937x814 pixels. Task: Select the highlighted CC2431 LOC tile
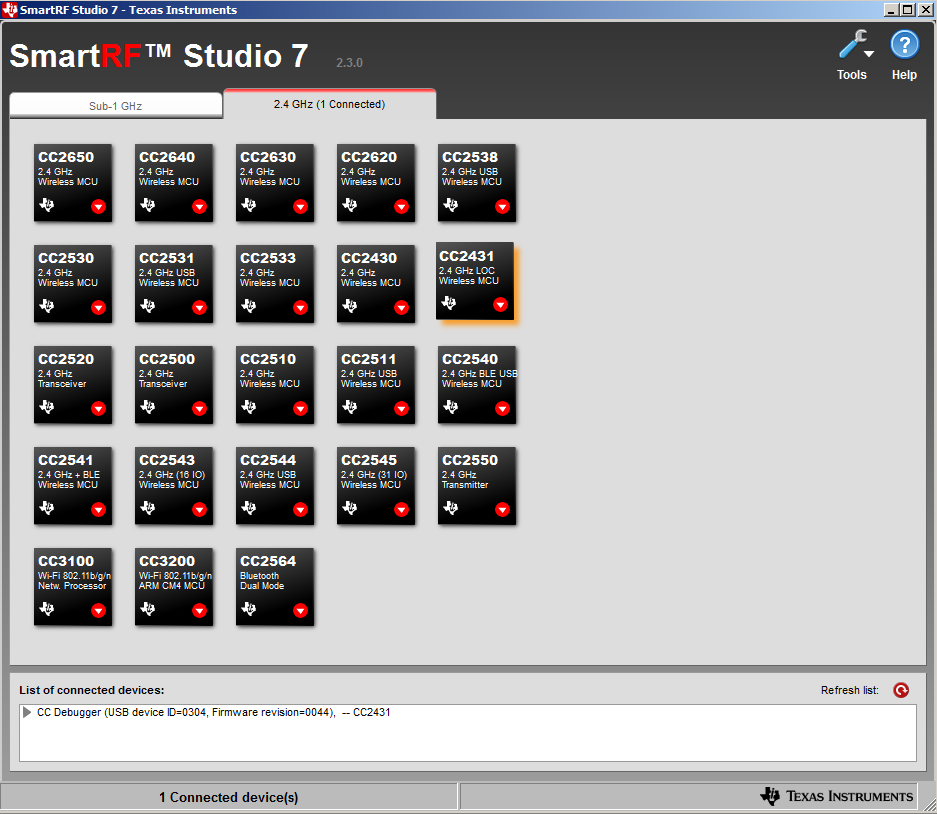pos(475,281)
